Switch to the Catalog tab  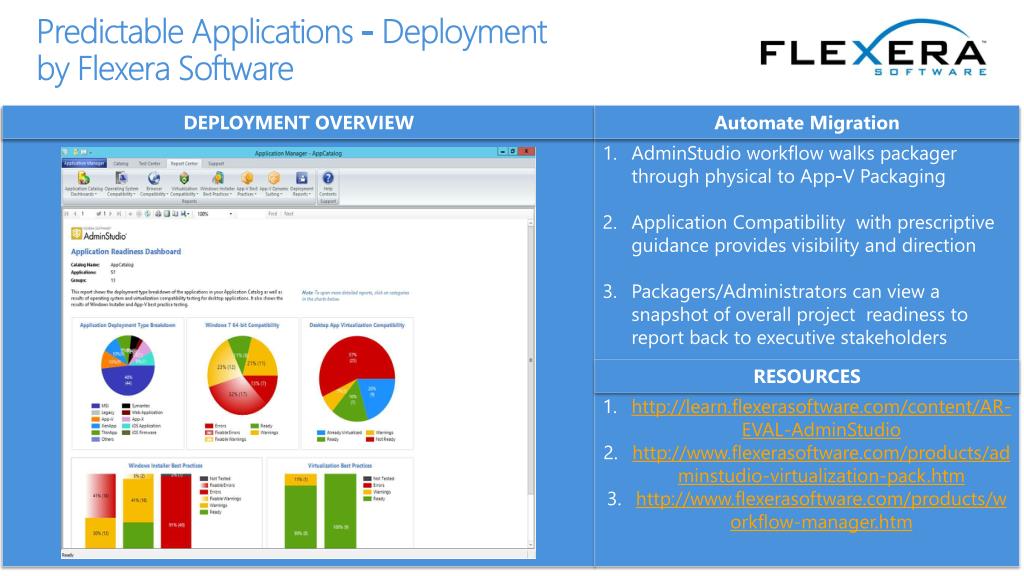pyautogui.click(x=120, y=163)
